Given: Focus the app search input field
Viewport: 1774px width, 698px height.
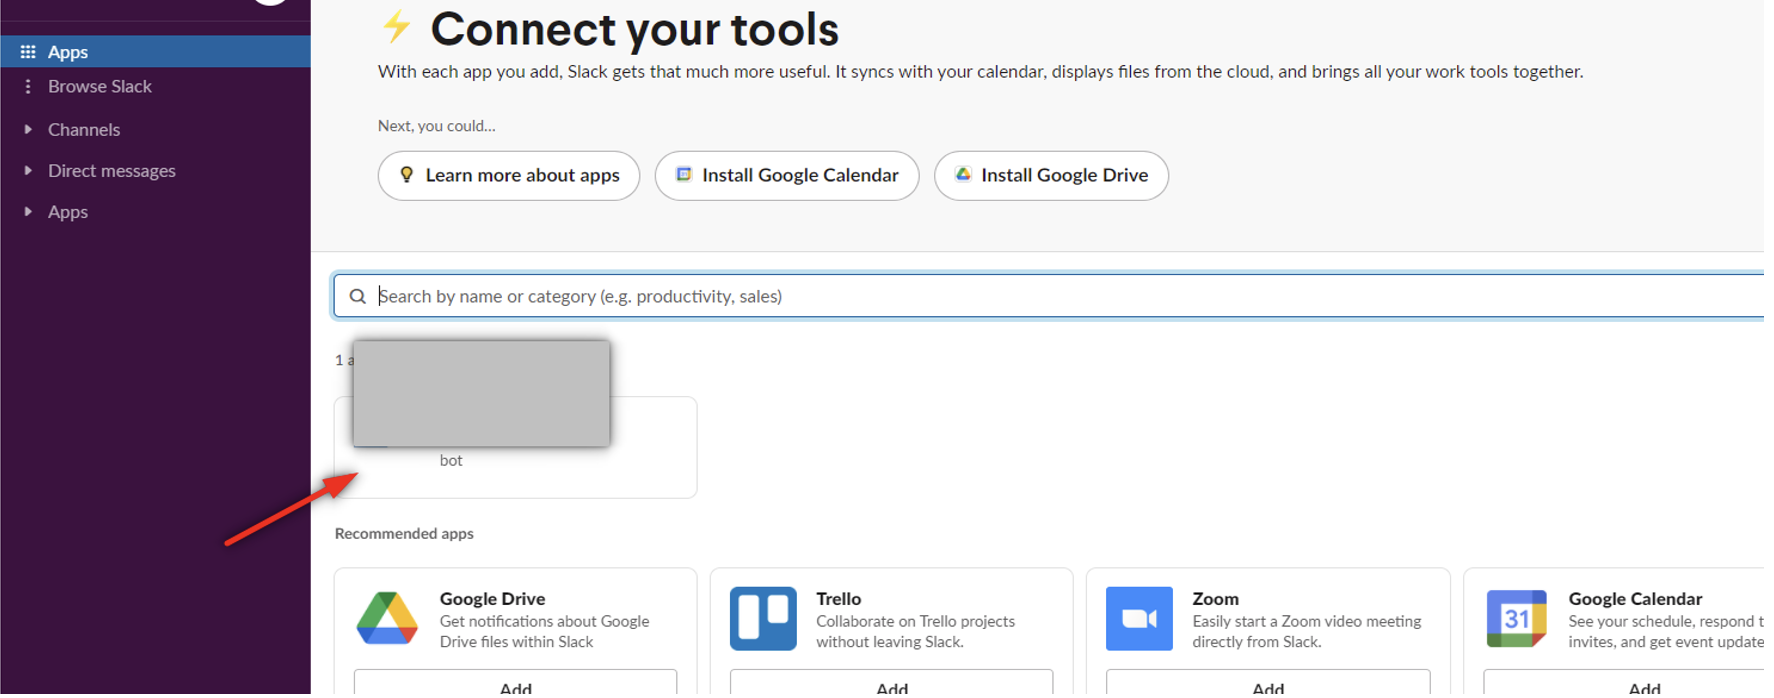Looking at the screenshot, I should pos(1000,296).
